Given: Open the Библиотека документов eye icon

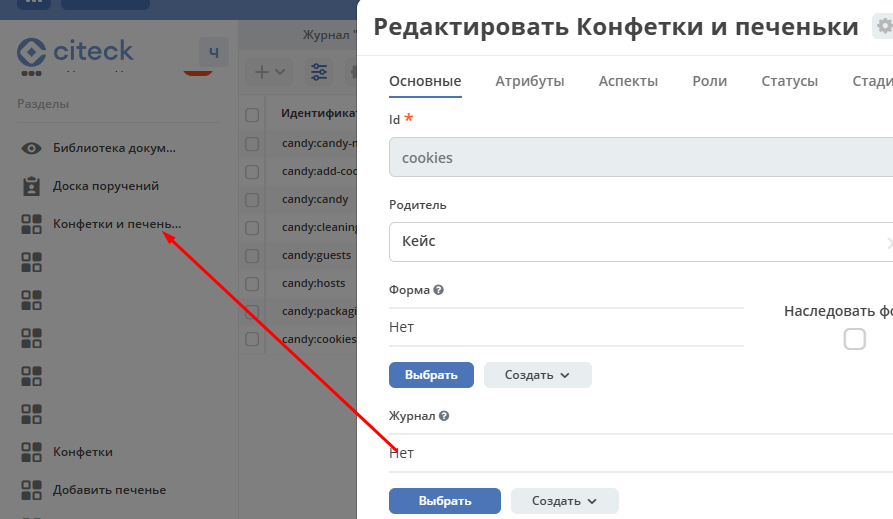Looking at the screenshot, I should click(31, 148).
